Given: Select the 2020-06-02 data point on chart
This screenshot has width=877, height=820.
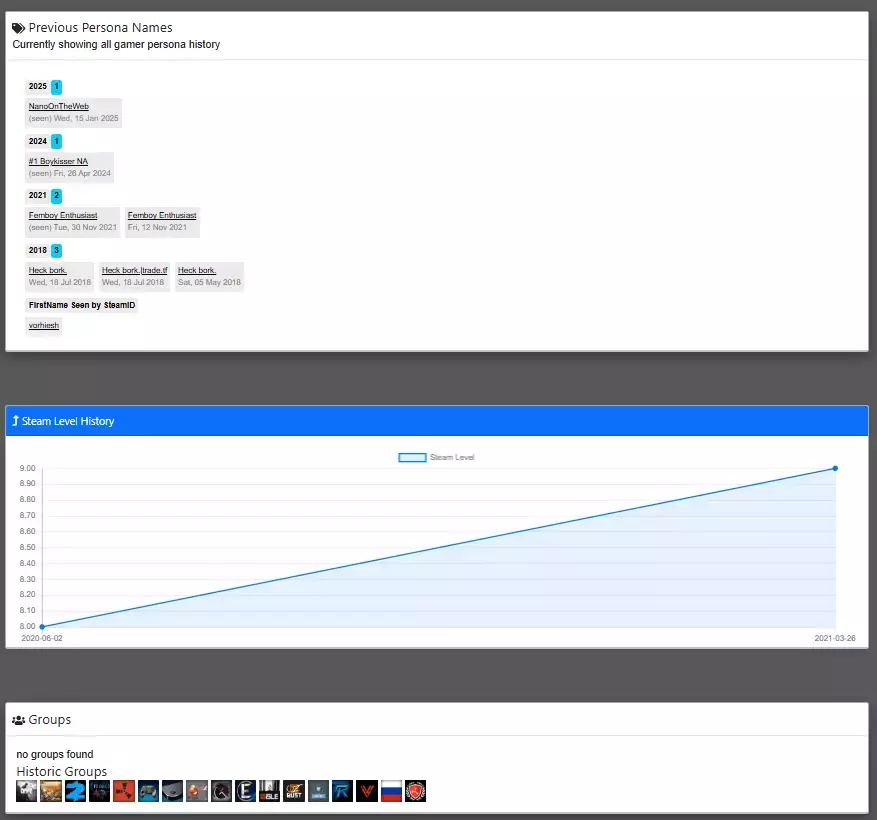Looking at the screenshot, I should tap(41, 627).
